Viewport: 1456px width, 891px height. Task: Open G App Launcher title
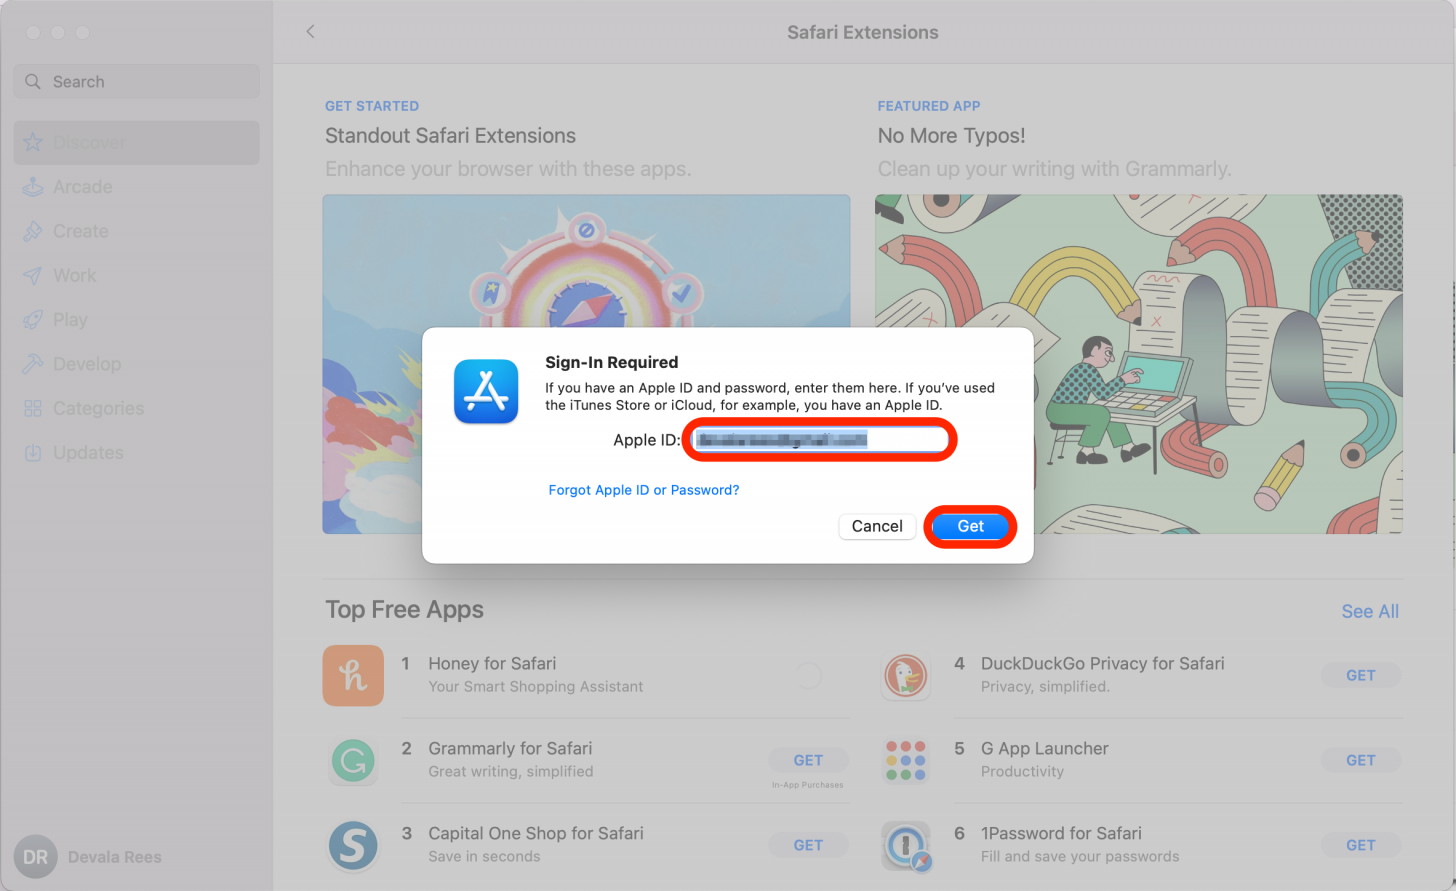pyautogui.click(x=1045, y=748)
